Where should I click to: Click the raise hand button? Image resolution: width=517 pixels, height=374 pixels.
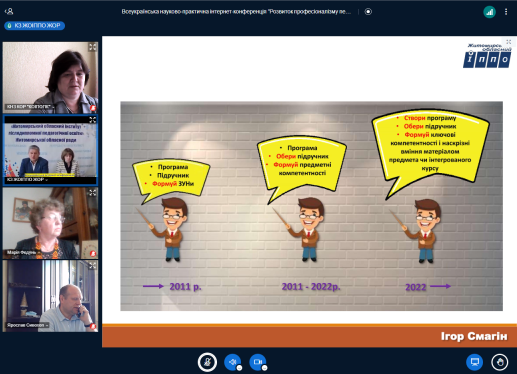tap(500, 362)
